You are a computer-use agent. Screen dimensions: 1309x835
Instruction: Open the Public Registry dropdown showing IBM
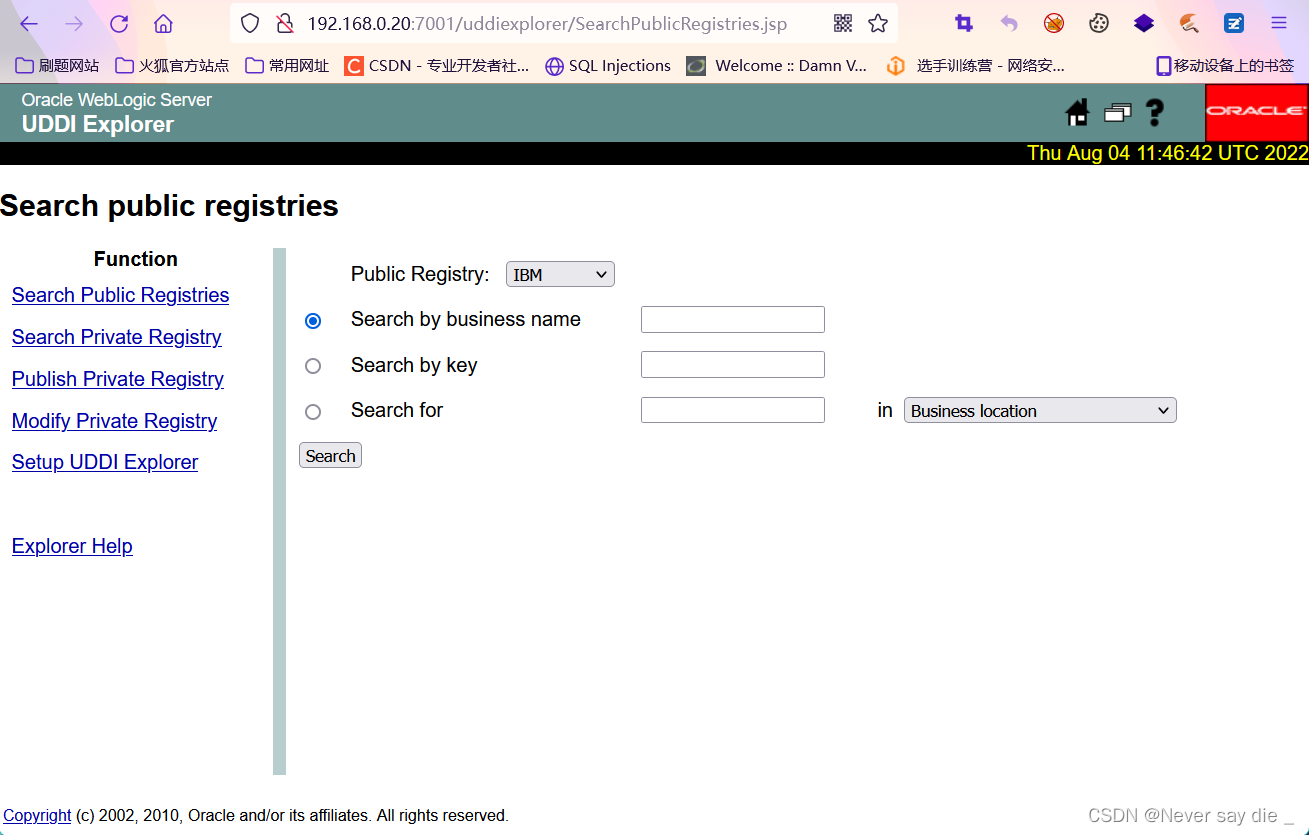point(559,273)
